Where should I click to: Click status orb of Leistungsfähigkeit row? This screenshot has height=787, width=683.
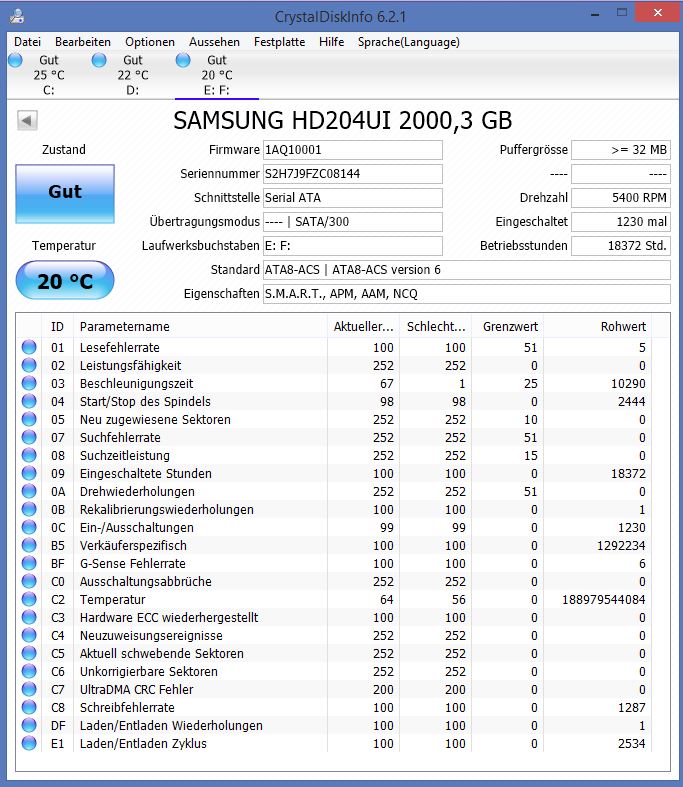29,365
